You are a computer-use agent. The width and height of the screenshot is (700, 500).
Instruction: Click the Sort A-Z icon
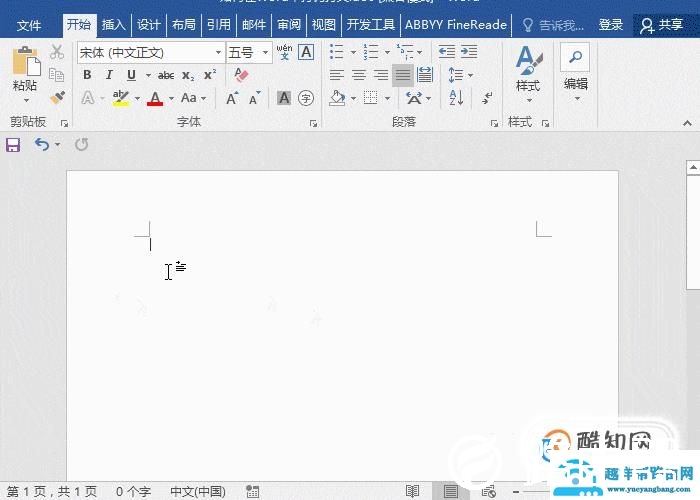(456, 97)
